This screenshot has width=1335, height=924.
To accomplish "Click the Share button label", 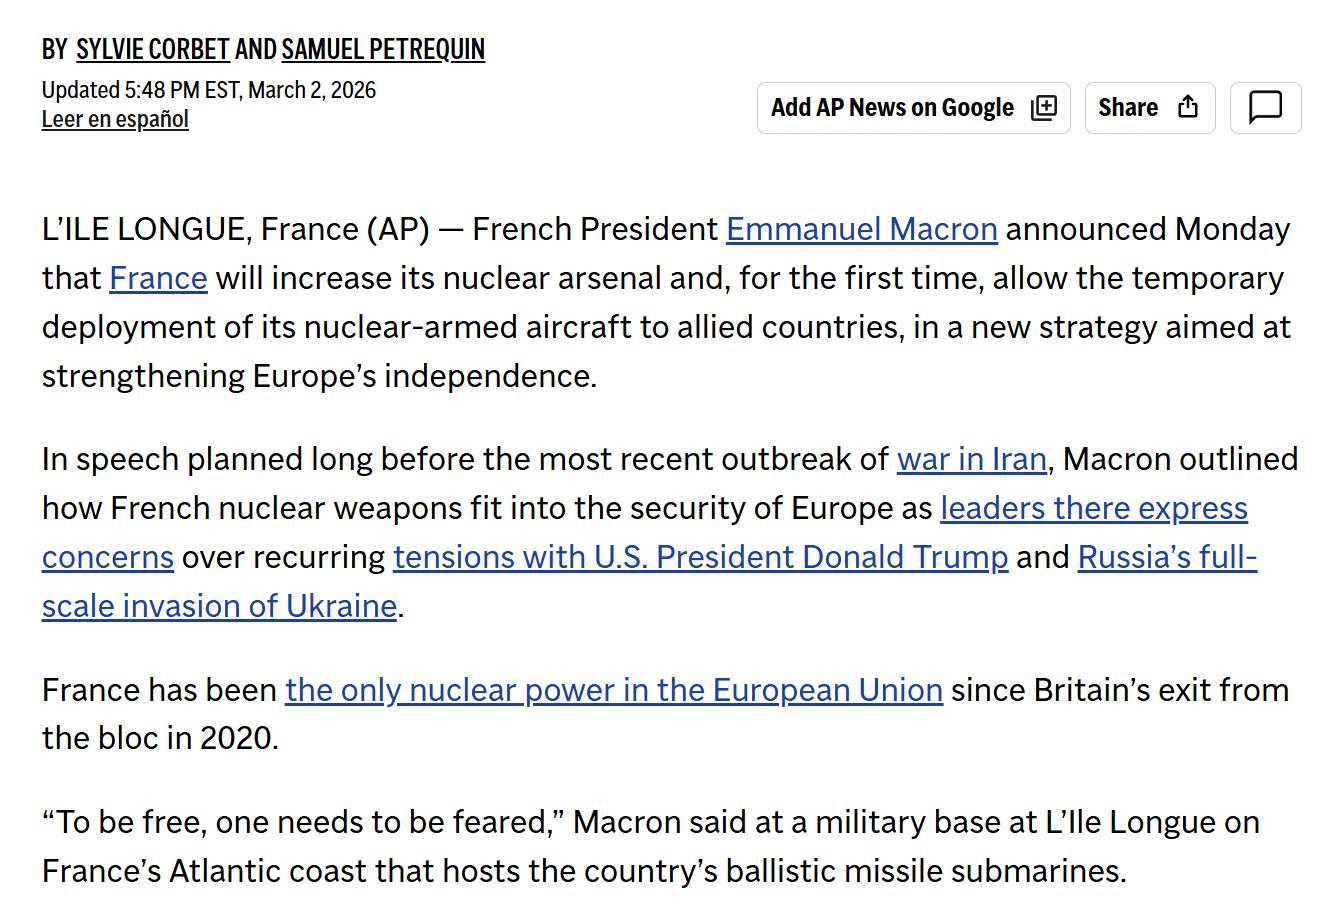I will (1128, 108).
